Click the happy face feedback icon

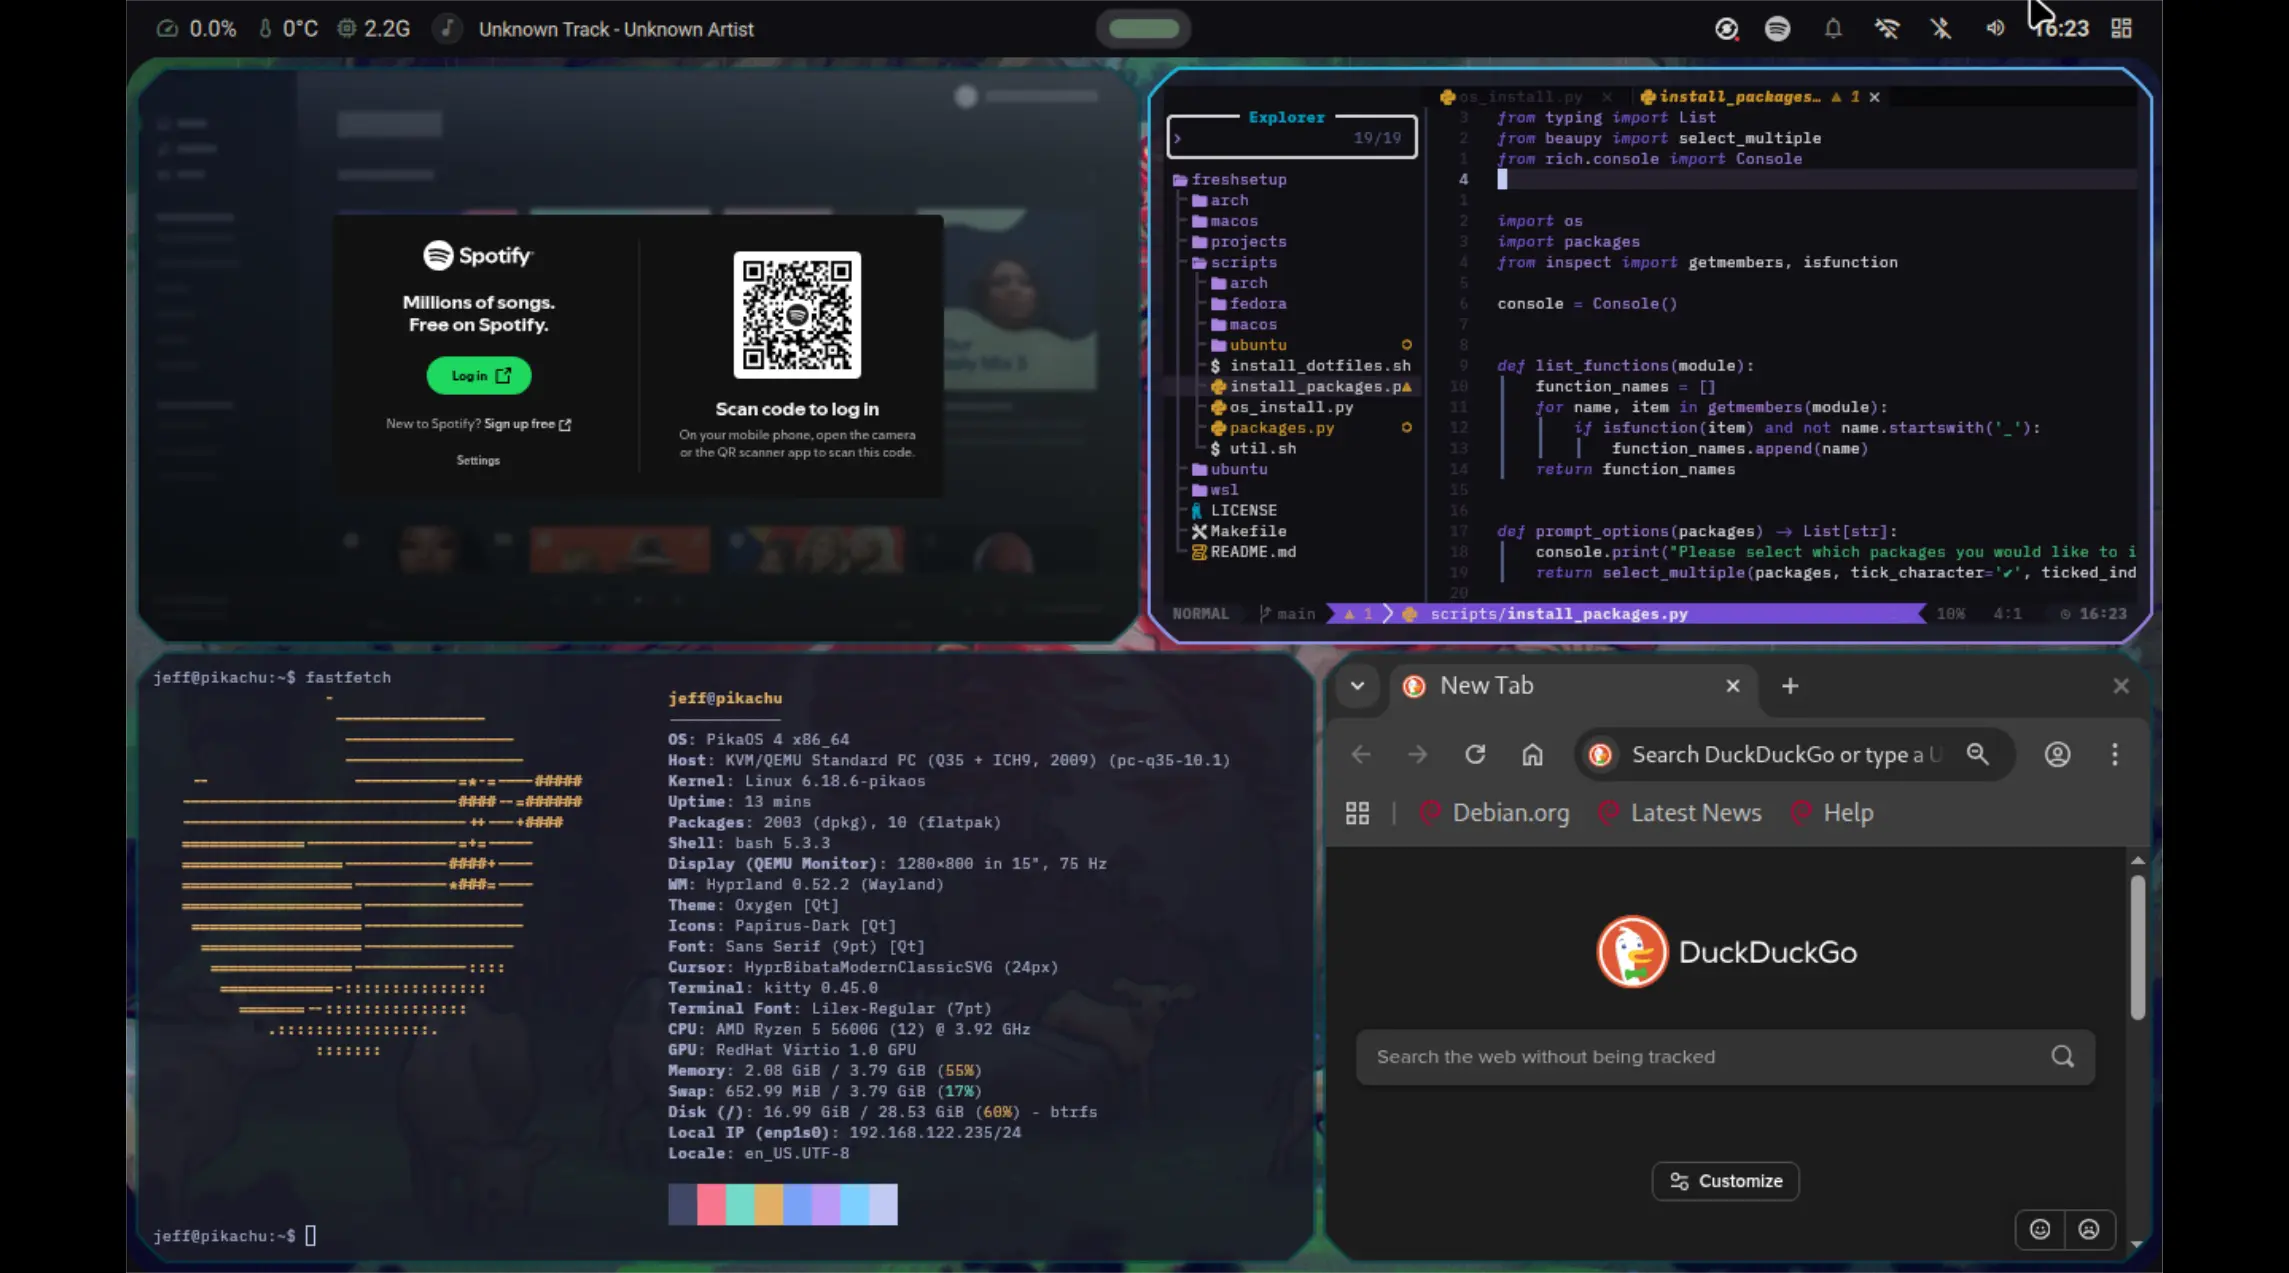point(2040,1229)
